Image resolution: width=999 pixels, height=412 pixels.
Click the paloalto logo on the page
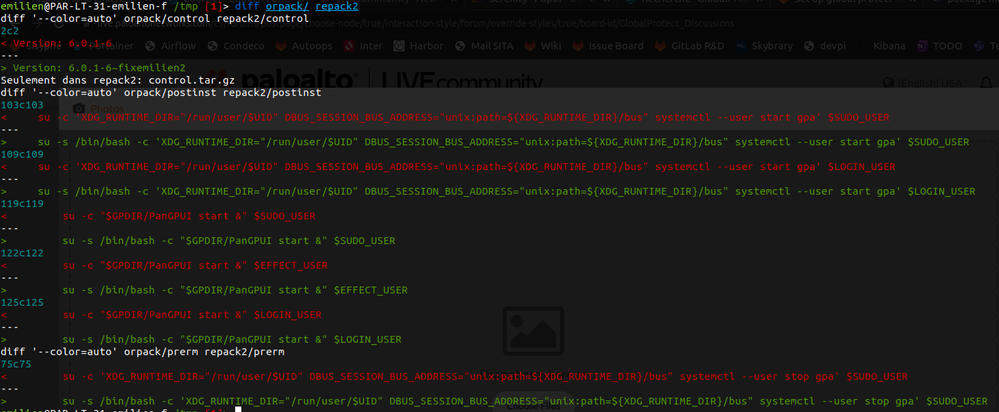(281, 80)
